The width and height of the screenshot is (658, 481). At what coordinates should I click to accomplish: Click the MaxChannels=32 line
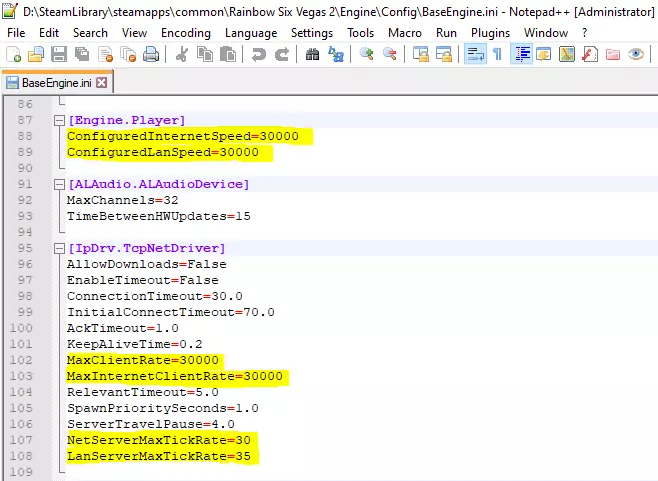point(123,200)
